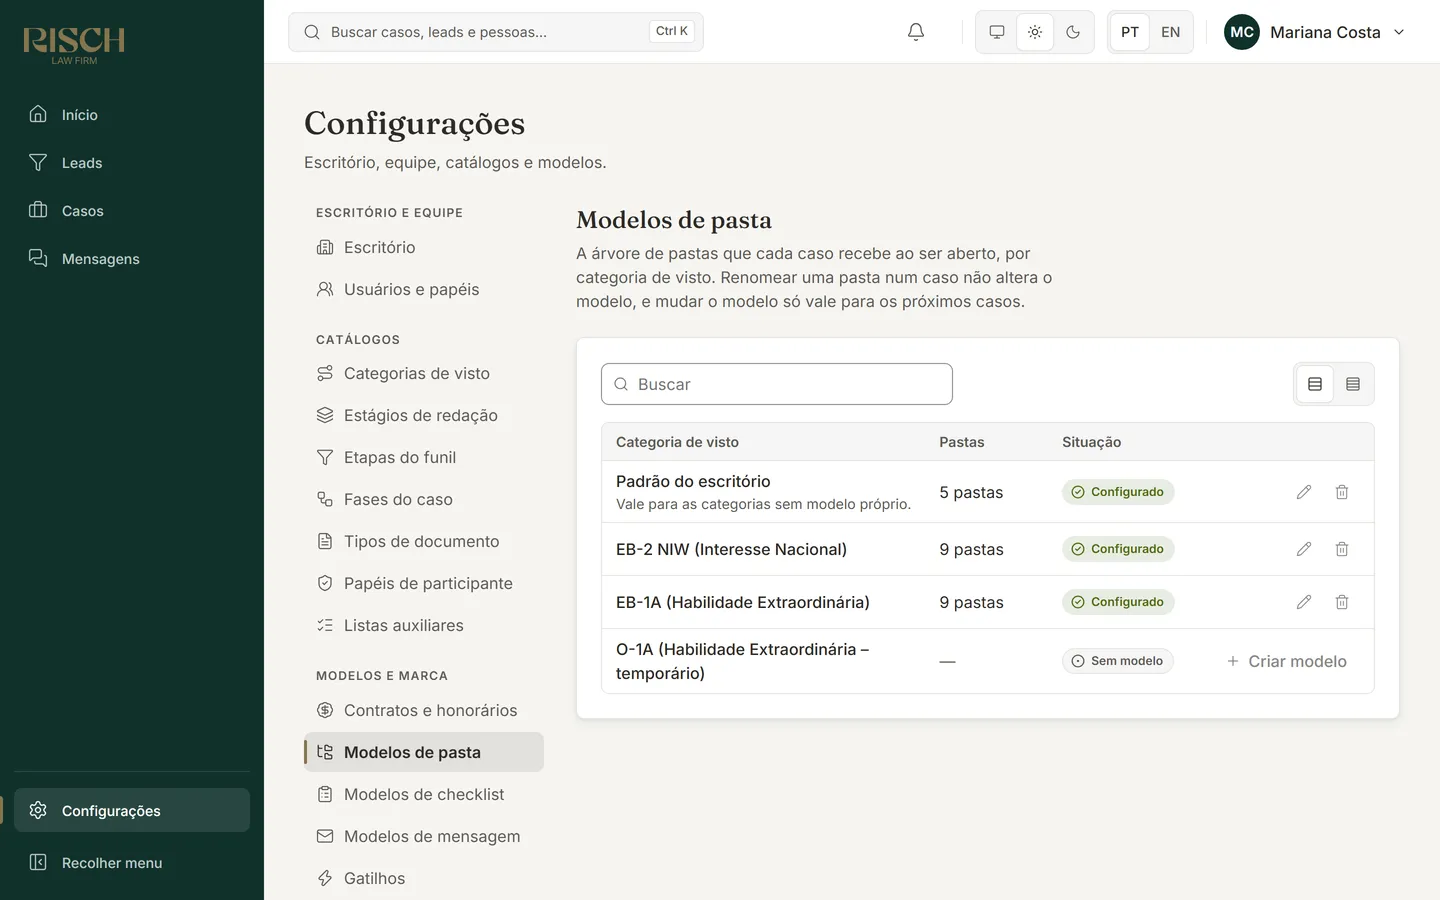Focus the Buscar folder template search field
This screenshot has height=900, width=1440.
777,384
